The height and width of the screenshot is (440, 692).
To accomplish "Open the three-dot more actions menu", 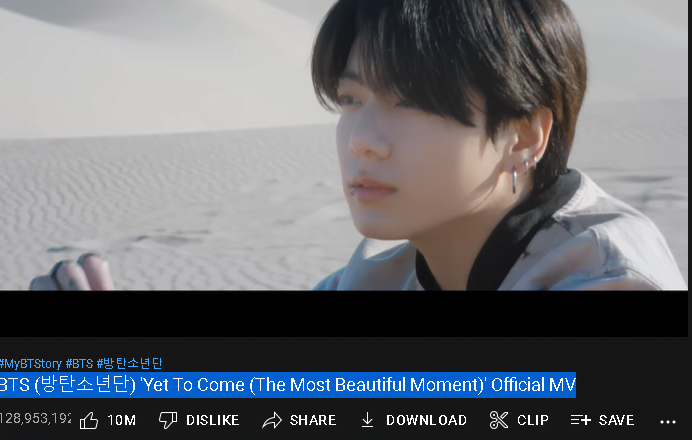I will point(668,422).
